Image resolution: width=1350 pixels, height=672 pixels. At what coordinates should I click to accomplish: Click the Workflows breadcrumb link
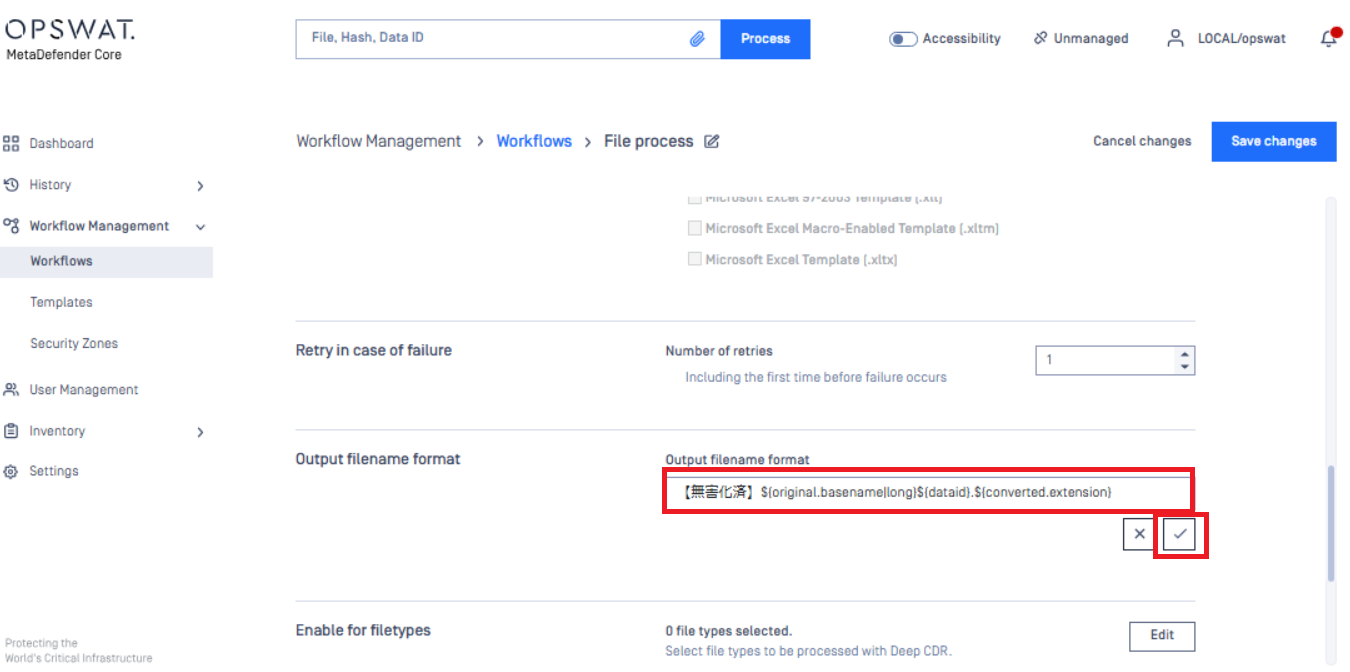click(534, 141)
